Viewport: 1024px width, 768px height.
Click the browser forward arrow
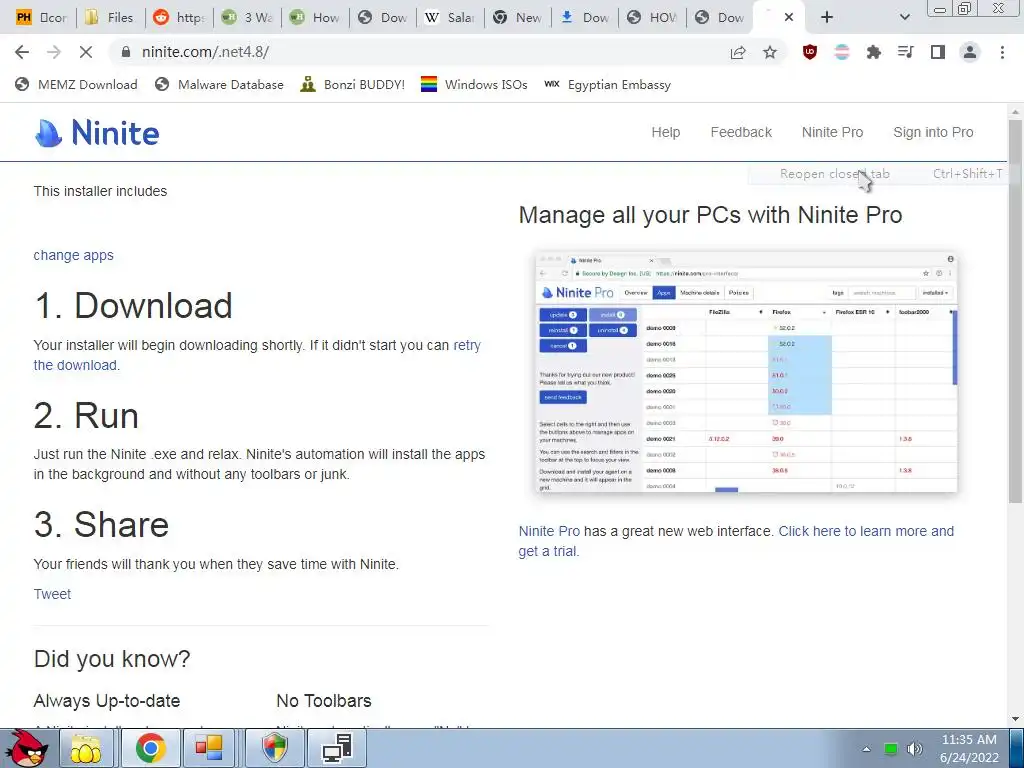coord(54,52)
